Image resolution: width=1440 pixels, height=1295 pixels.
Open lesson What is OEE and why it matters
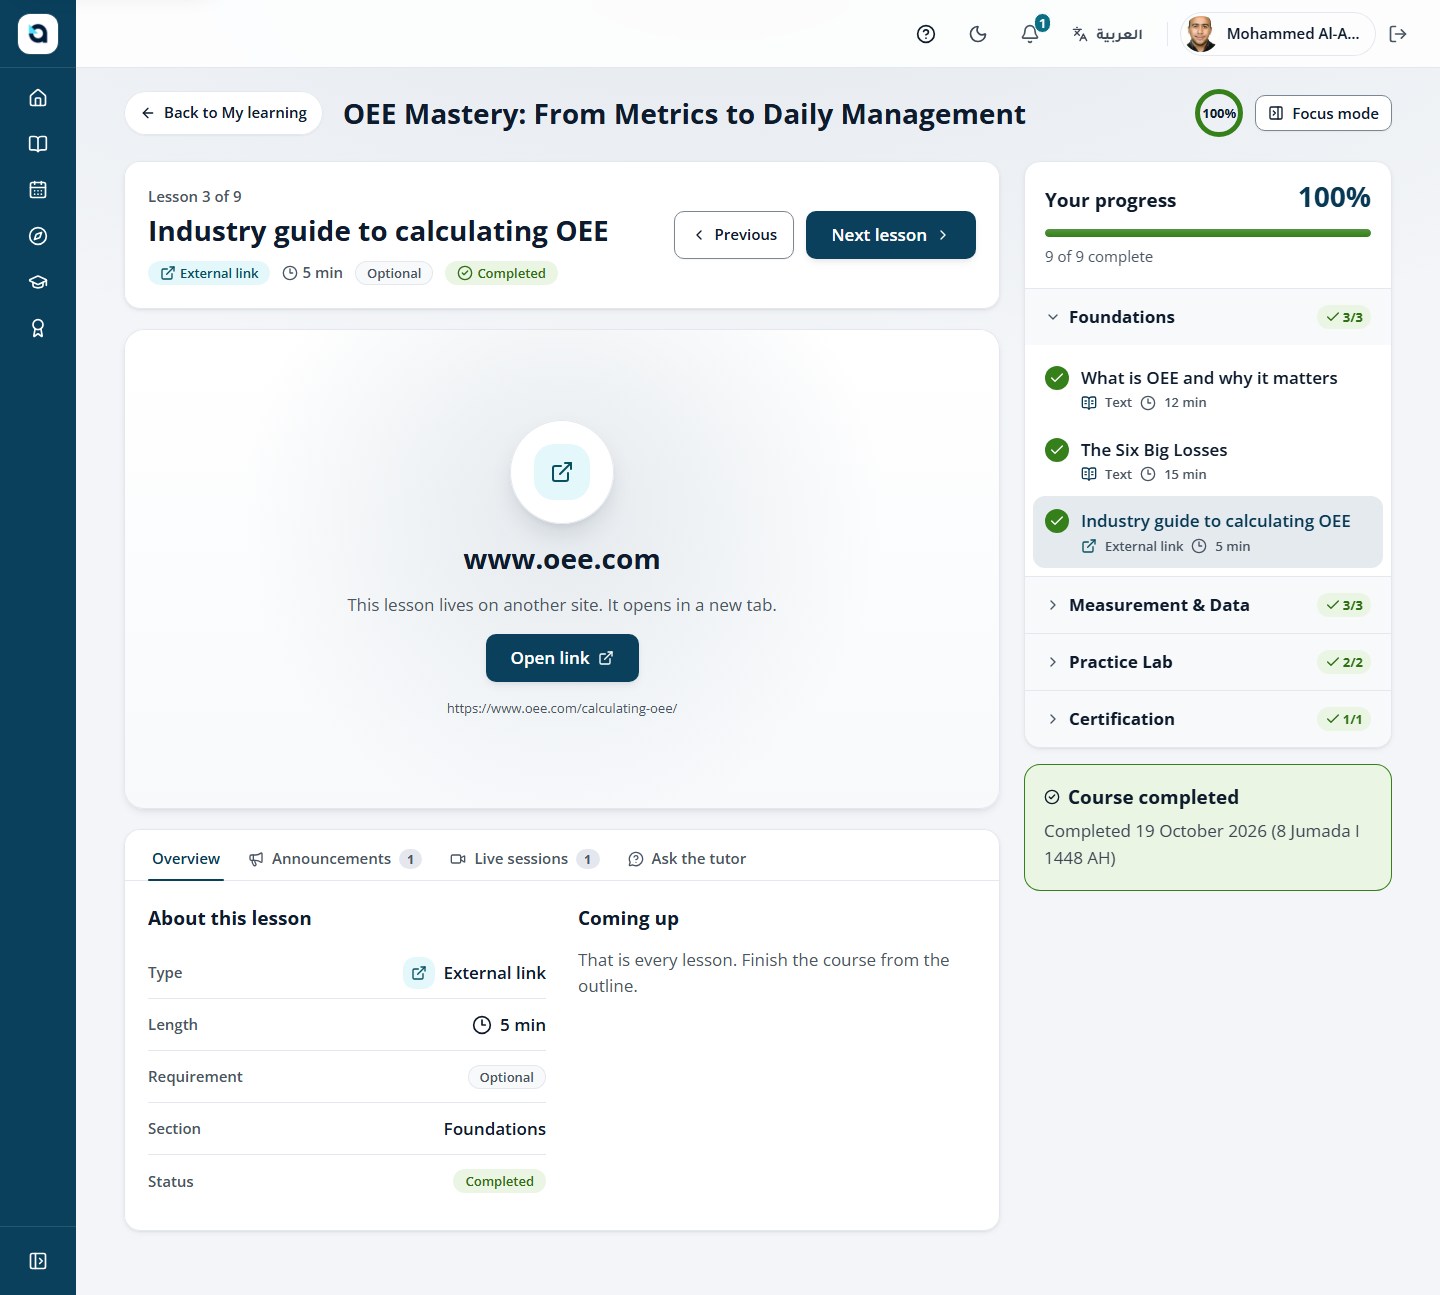[1208, 389]
